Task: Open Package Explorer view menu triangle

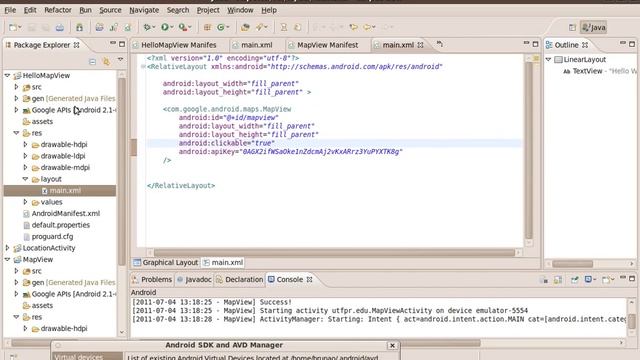Action: click(x=120, y=60)
